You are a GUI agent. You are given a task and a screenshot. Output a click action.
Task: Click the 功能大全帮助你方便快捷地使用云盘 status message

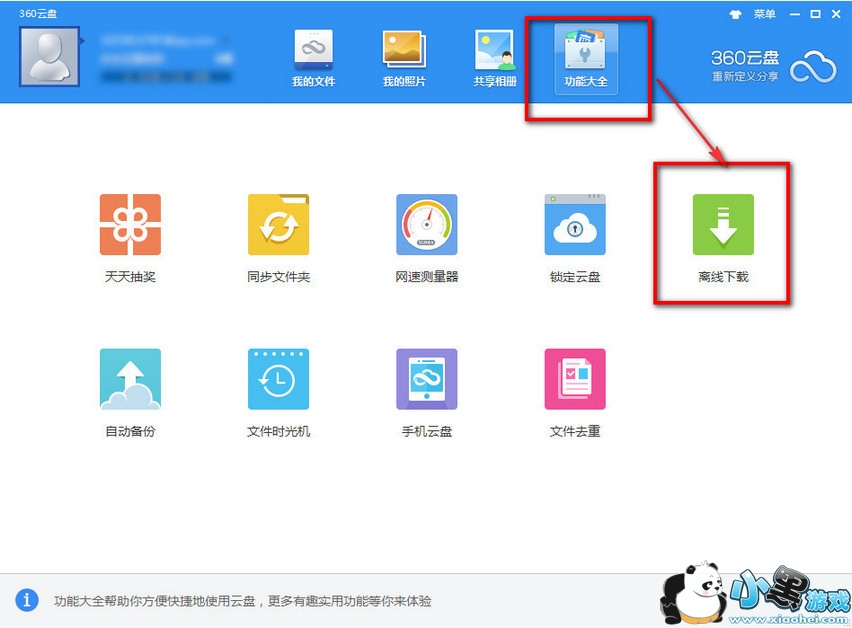242,601
